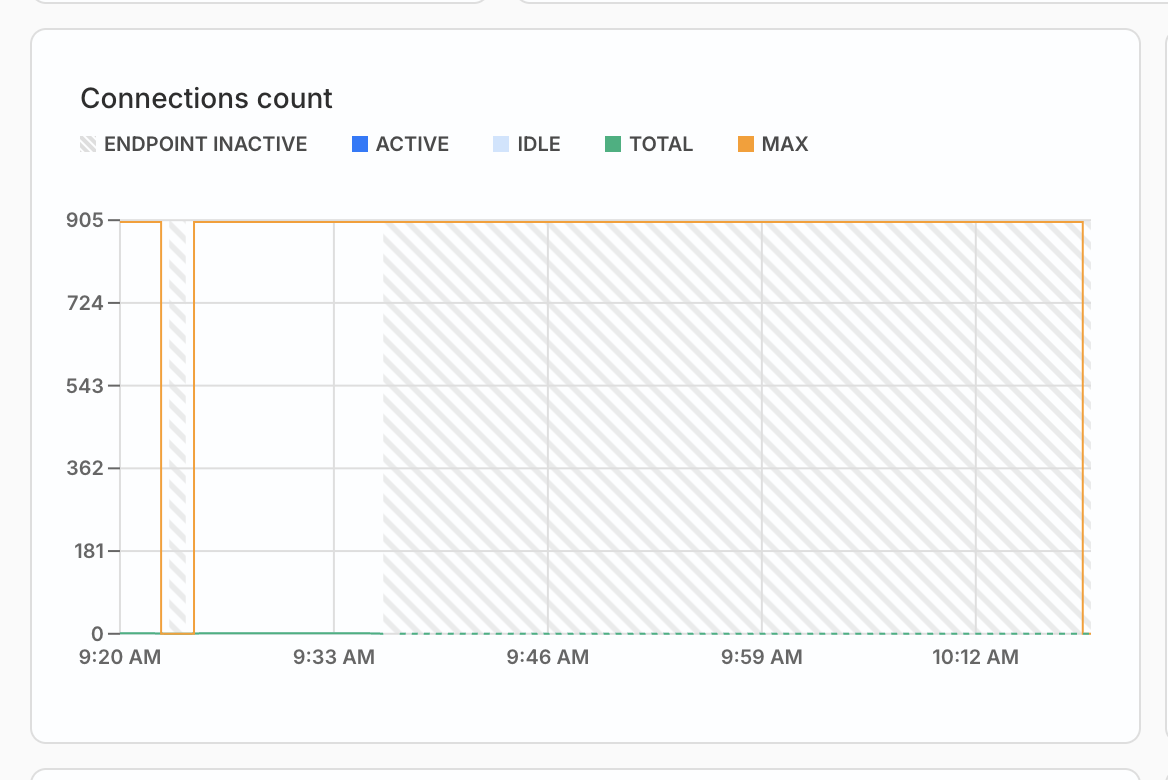
Task: Click the 10:12 AM time label
Action: 975,657
